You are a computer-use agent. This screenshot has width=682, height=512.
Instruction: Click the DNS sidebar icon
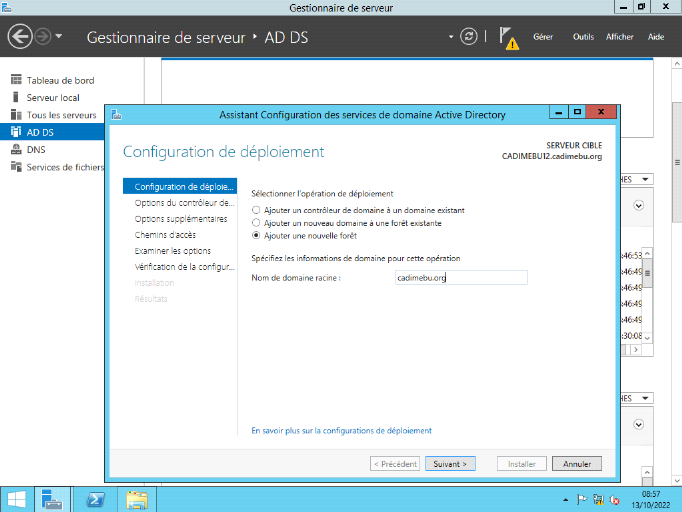pyautogui.click(x=16, y=149)
